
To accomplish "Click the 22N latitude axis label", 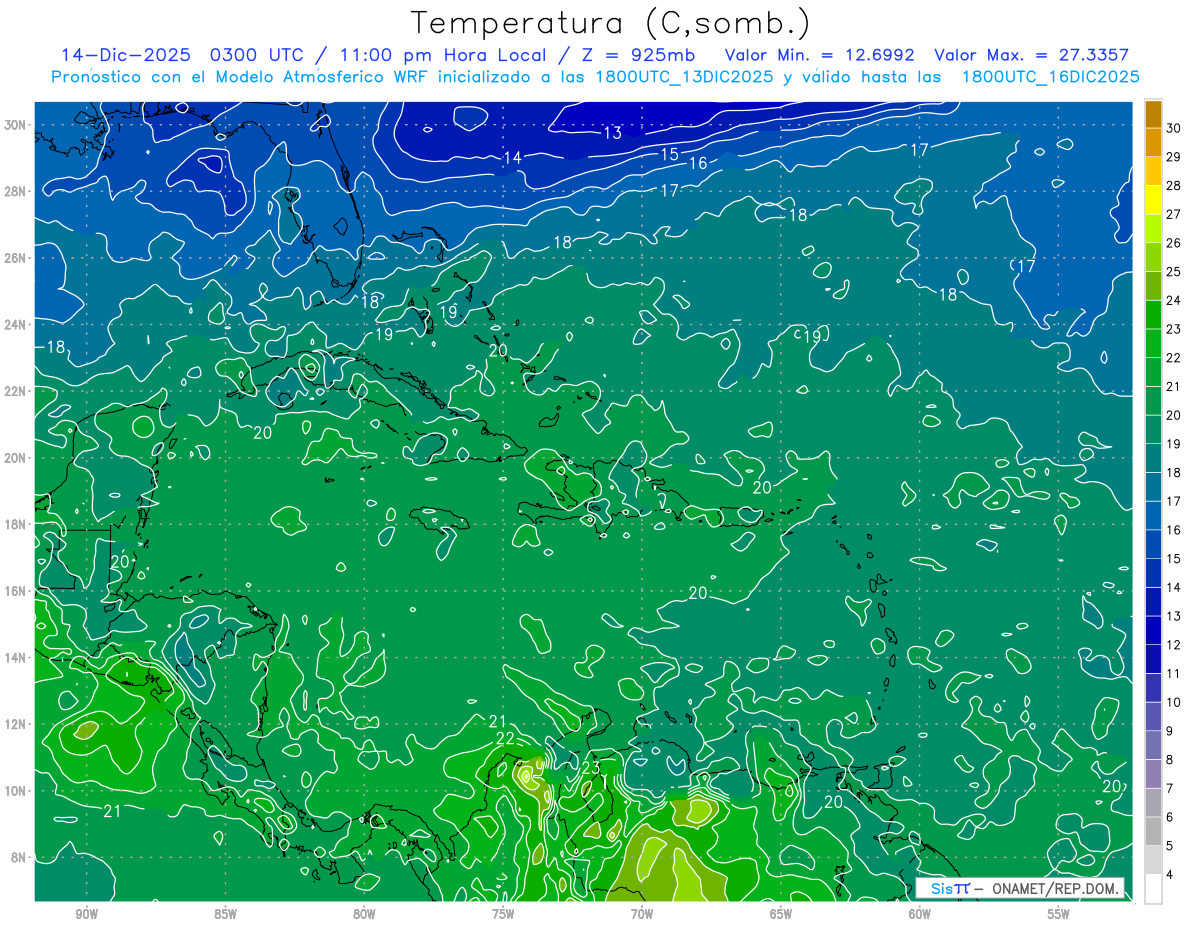I will click(x=17, y=391).
